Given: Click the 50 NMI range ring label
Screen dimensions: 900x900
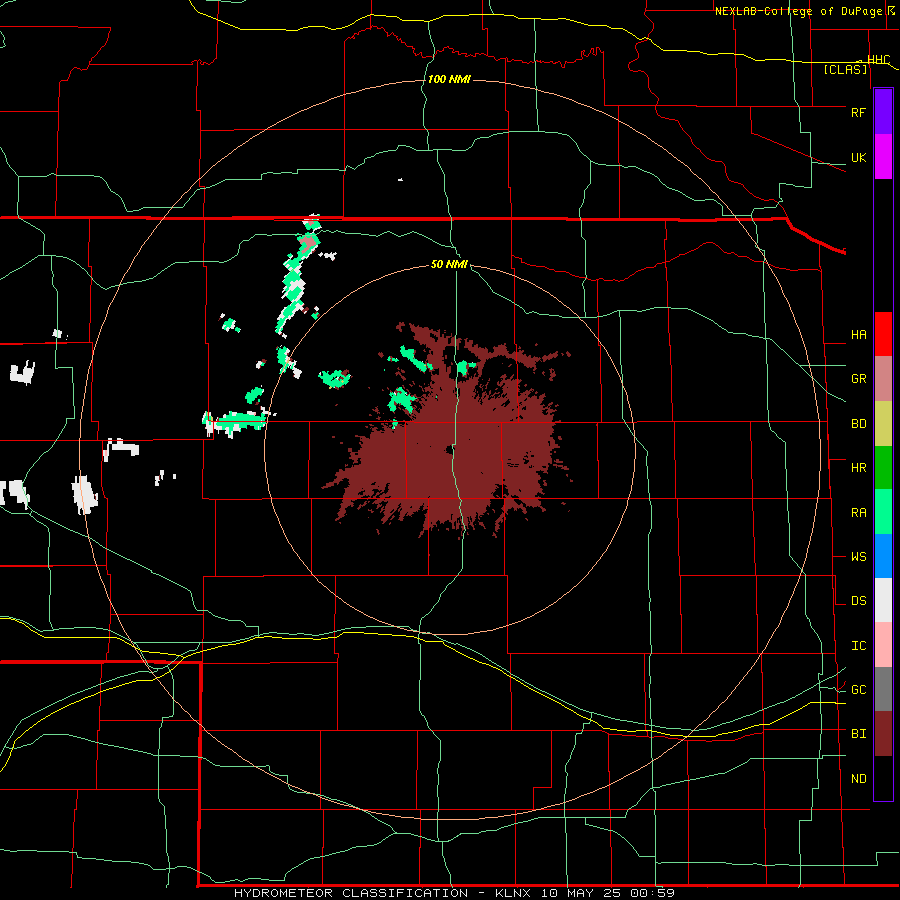Looking at the screenshot, I should point(449,264).
